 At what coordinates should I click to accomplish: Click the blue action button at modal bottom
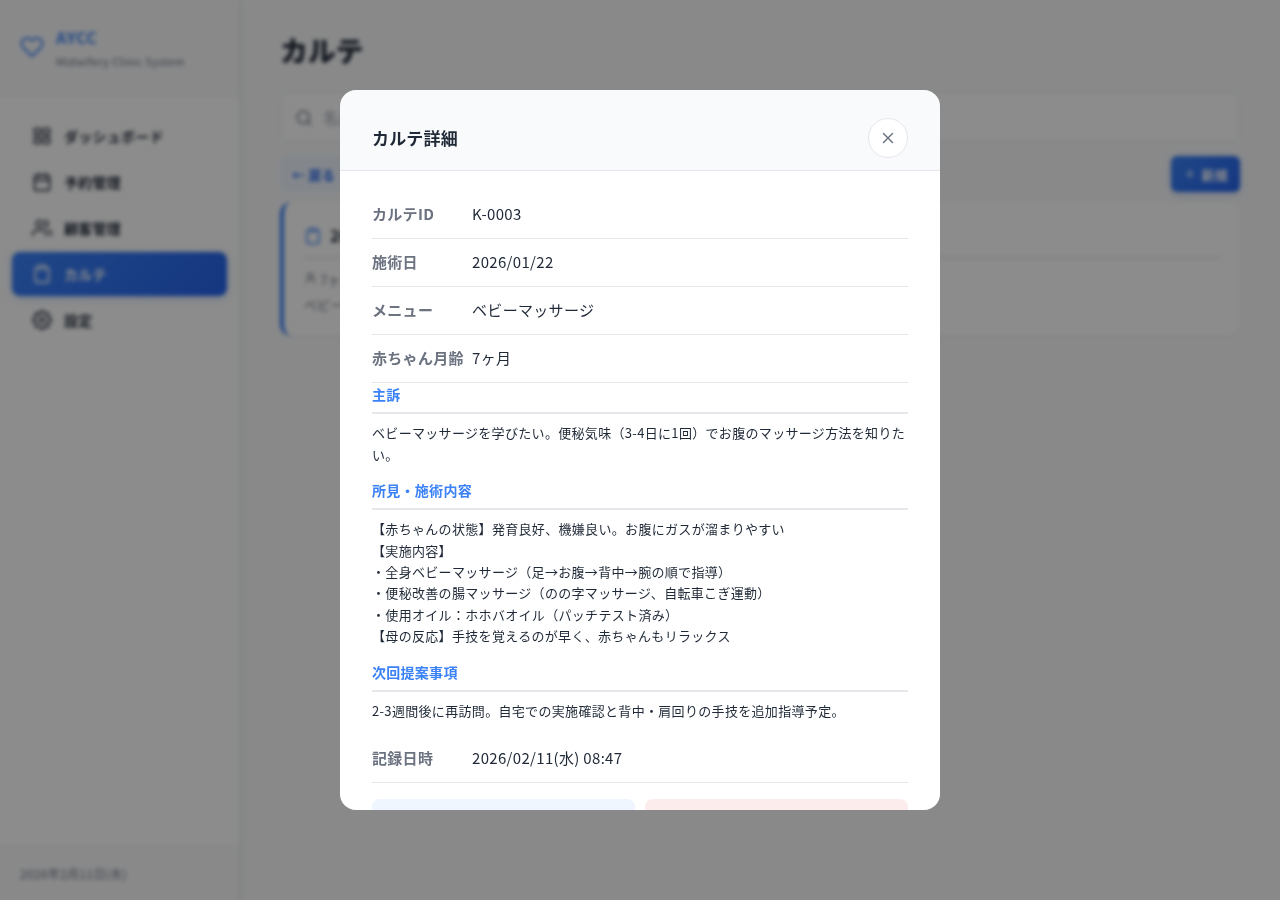click(x=503, y=806)
